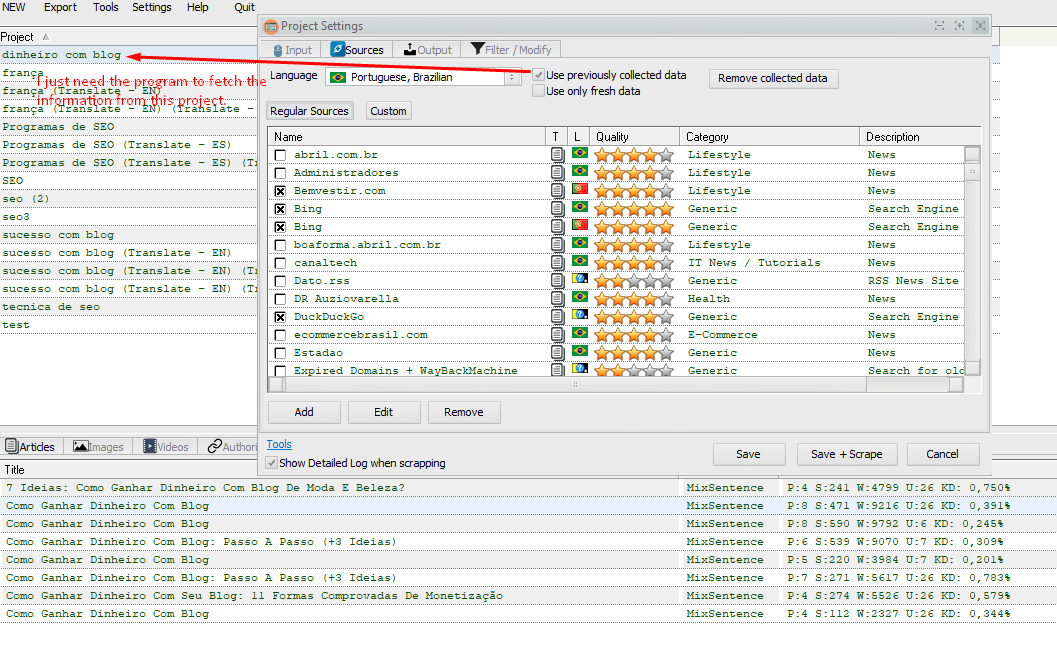Enable the Administradores source checkbox
The height and width of the screenshot is (655, 1057).
pyautogui.click(x=280, y=173)
